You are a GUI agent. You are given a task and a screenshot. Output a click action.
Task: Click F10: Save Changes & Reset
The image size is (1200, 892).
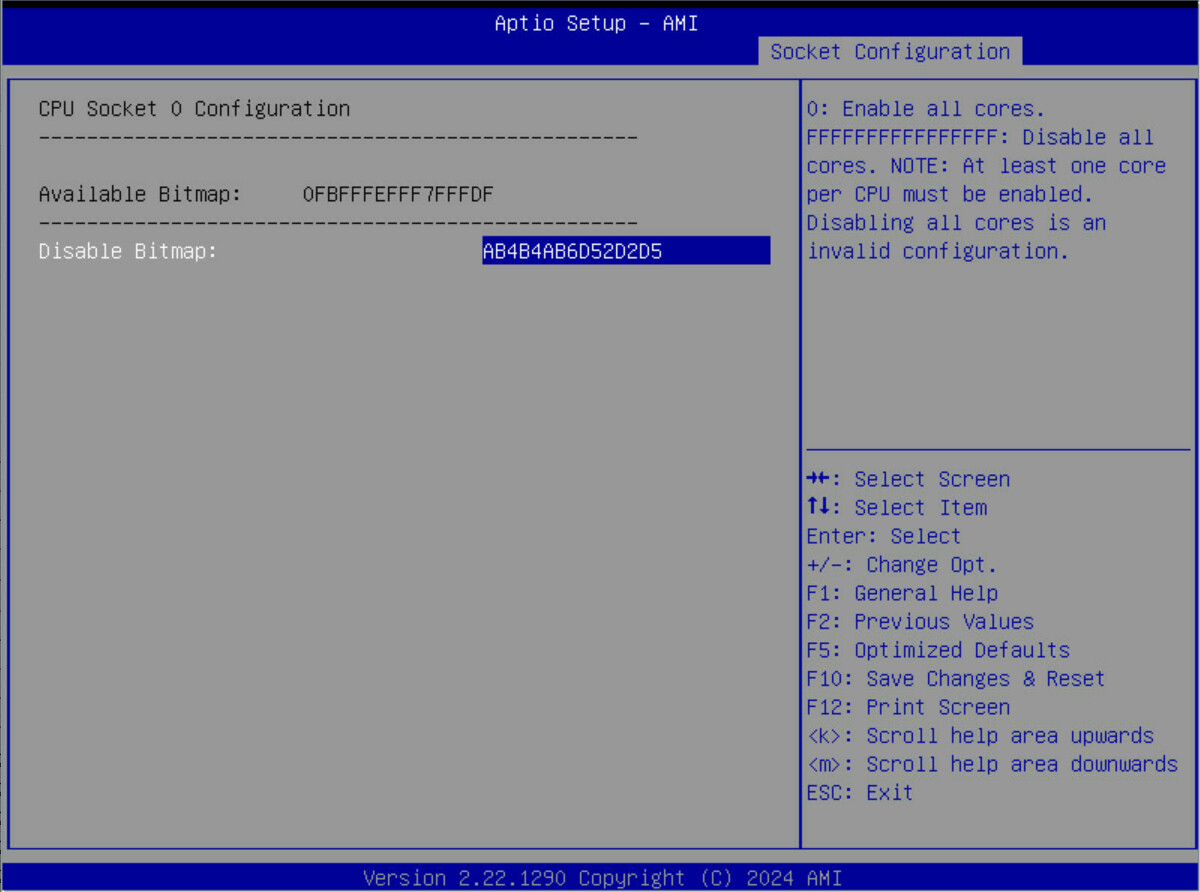pos(955,679)
